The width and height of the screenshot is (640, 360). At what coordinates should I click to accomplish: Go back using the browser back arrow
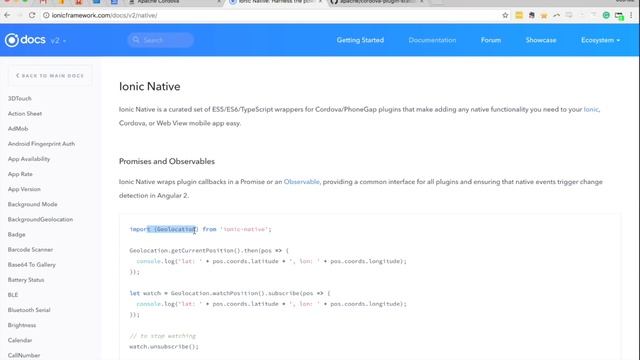[x=7, y=15]
